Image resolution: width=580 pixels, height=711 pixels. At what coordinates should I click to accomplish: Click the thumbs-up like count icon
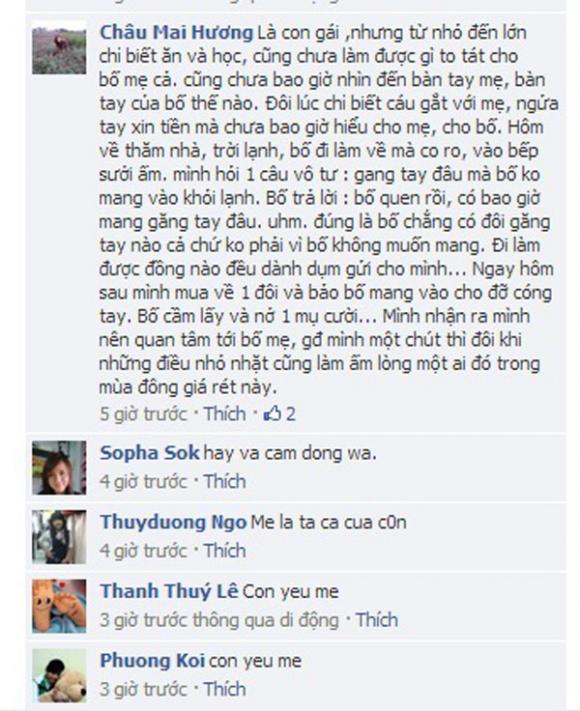(x=272, y=414)
